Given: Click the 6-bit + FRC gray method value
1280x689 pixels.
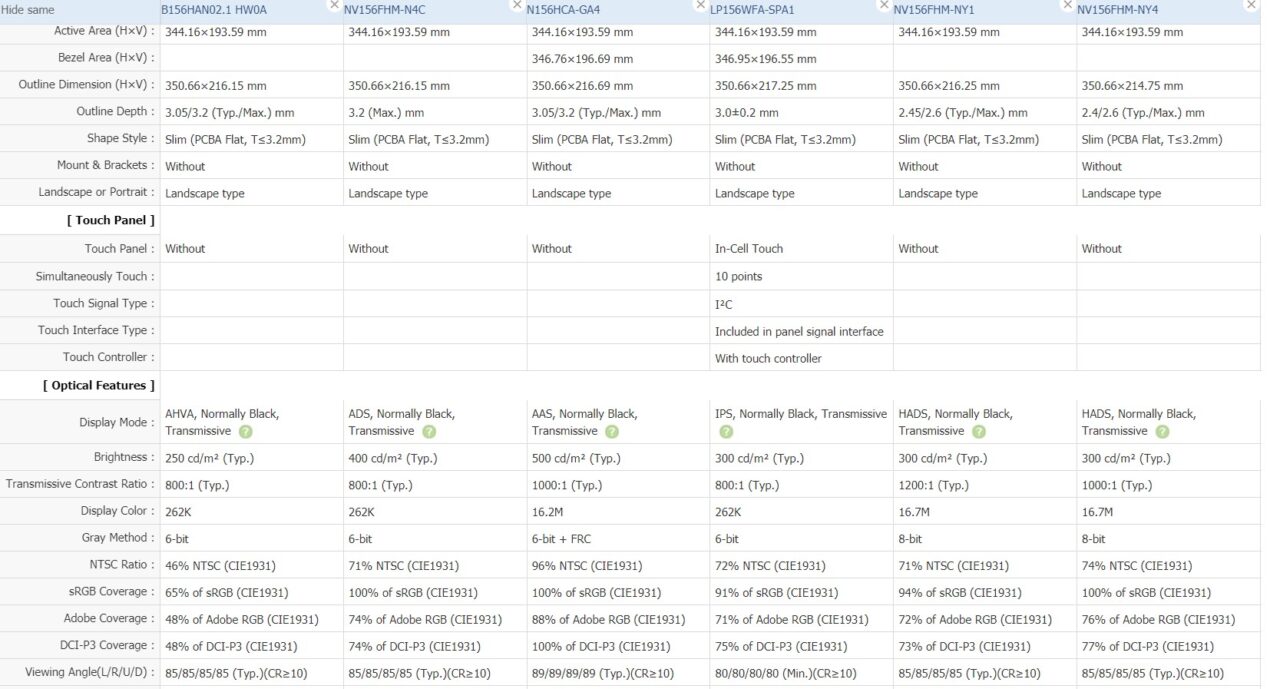Looking at the screenshot, I should [563, 539].
